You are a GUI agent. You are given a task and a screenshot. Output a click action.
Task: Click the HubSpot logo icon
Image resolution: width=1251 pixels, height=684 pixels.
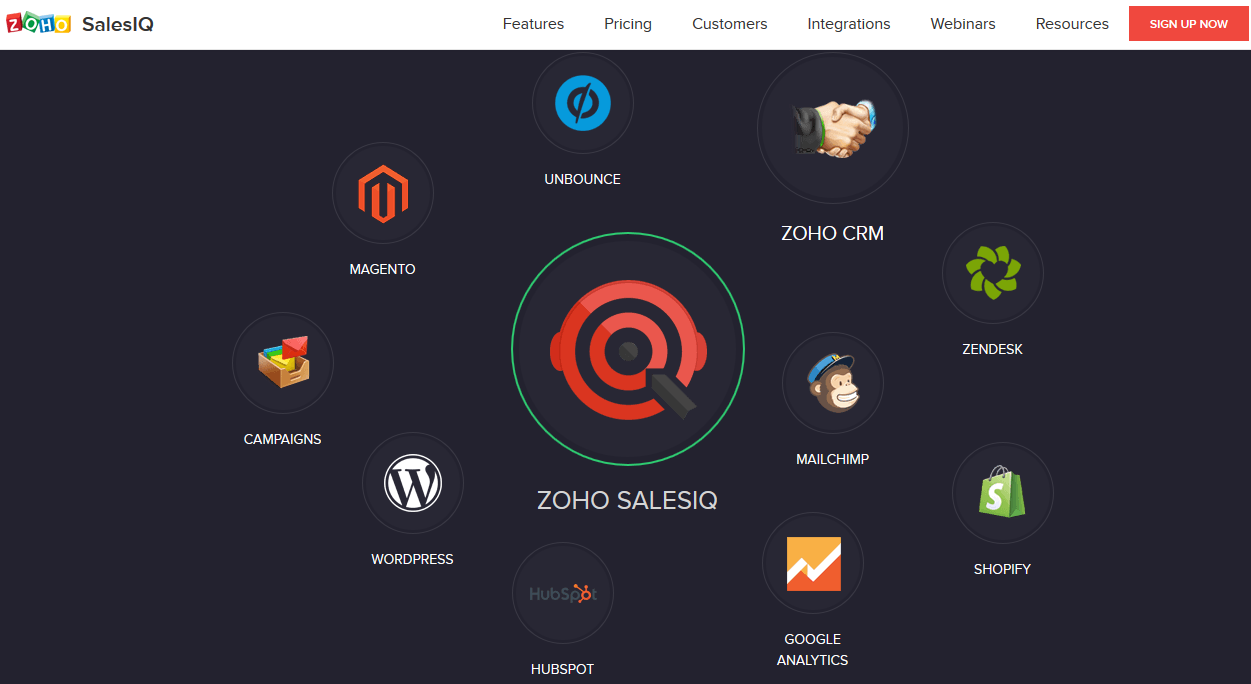[x=563, y=593]
